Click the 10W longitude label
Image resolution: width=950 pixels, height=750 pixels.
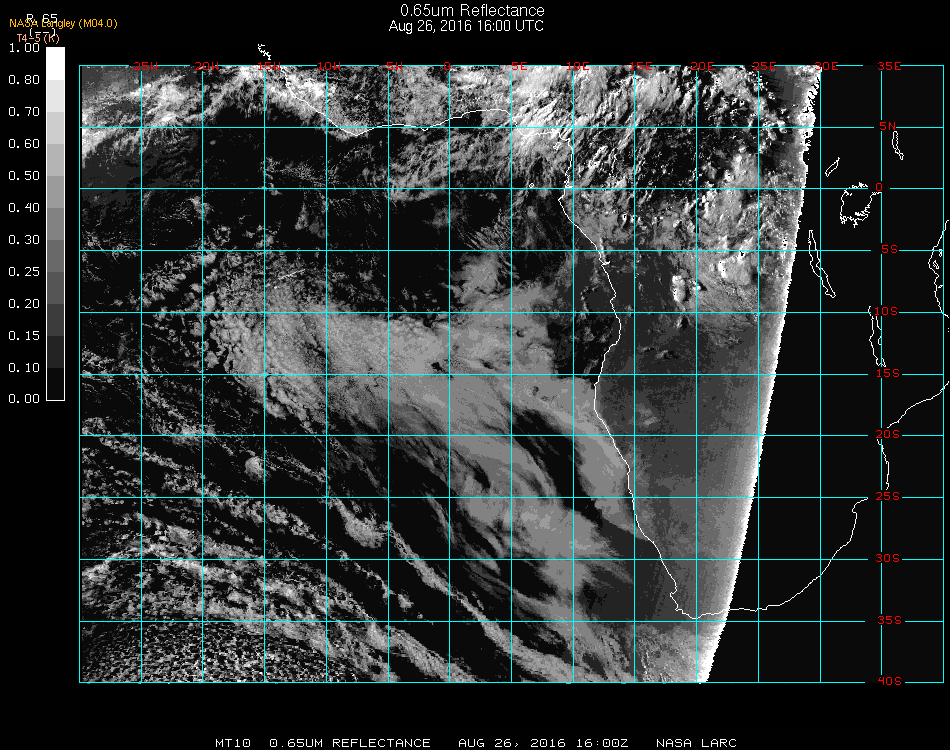pyautogui.click(x=330, y=66)
